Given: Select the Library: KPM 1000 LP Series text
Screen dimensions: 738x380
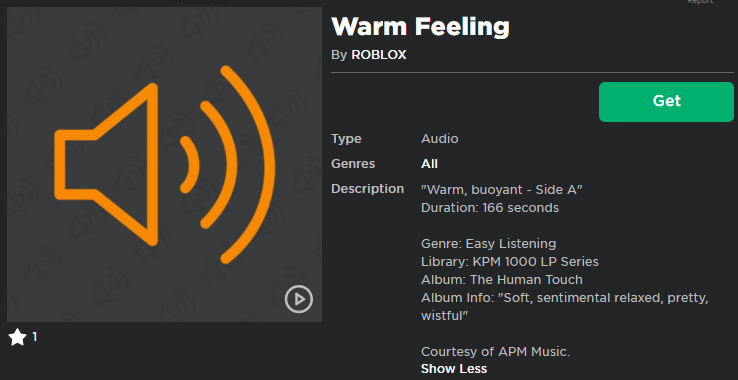Looking at the screenshot, I should coord(509,262).
